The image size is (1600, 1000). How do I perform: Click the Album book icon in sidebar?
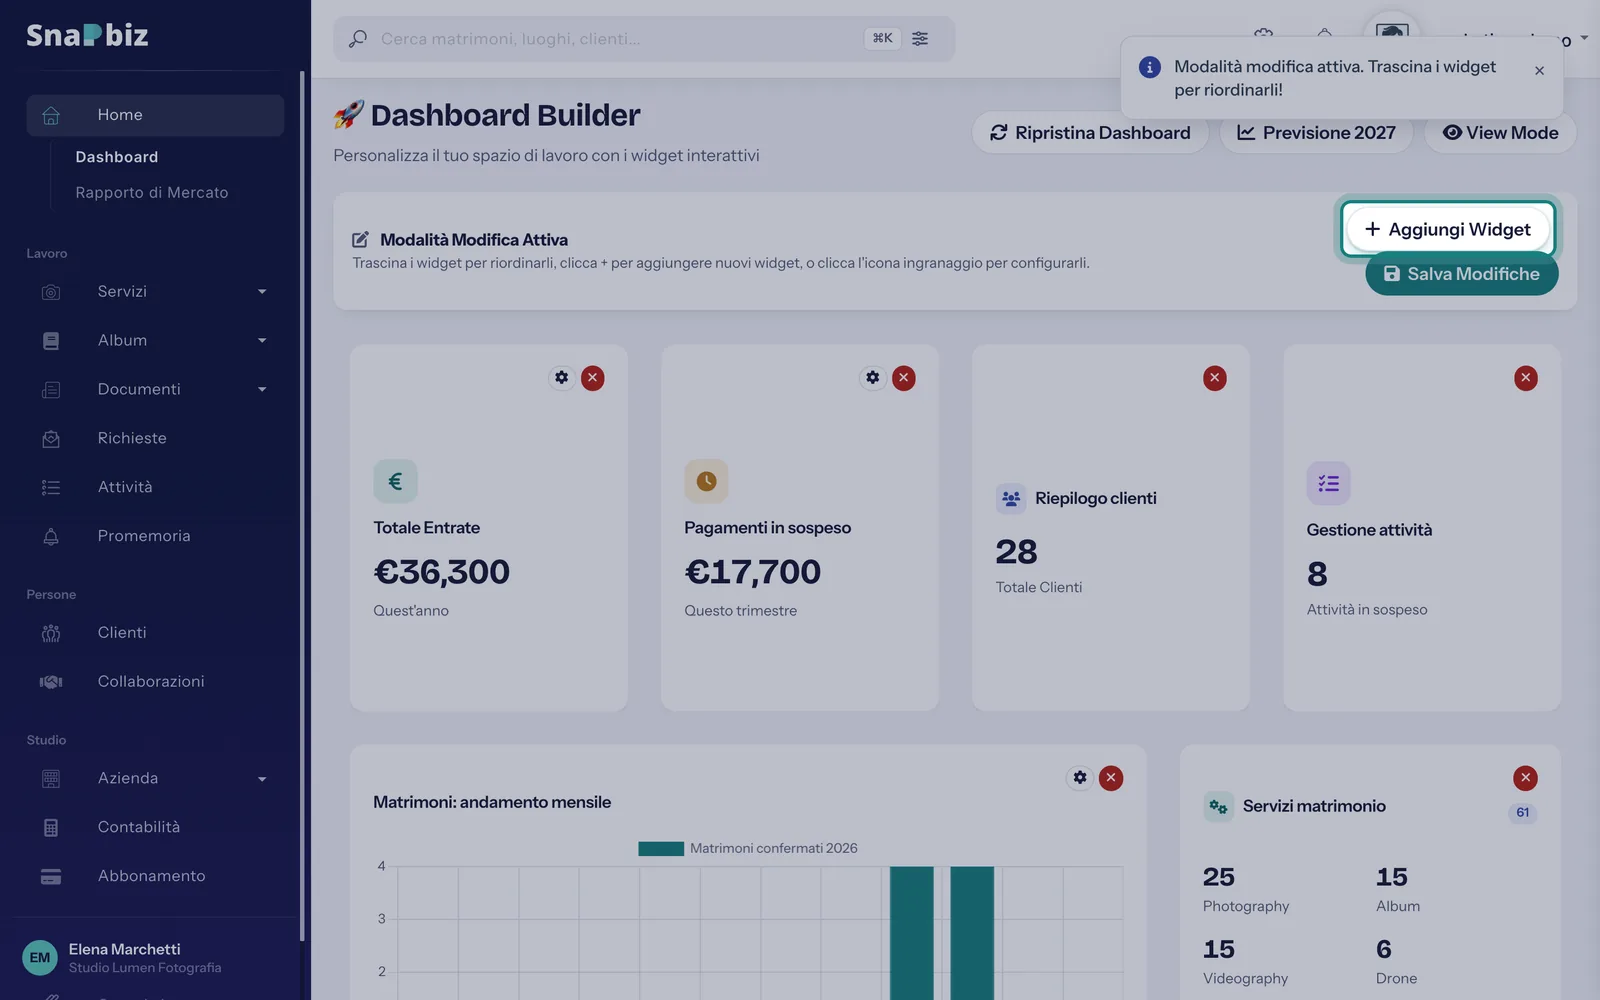[51, 341]
